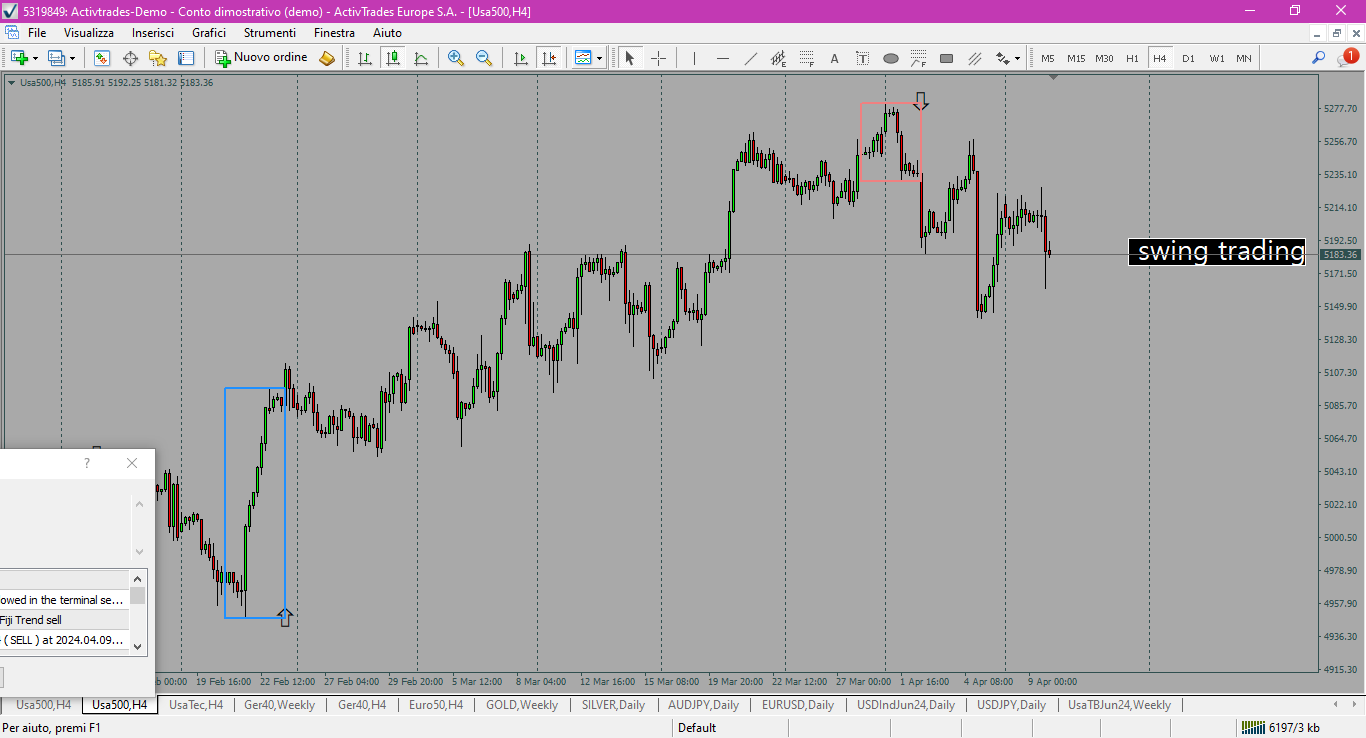Viewport: 1366px width, 738px height.
Task: Select the parallel lines tool in the drawing toolbar
Action: 974,58
